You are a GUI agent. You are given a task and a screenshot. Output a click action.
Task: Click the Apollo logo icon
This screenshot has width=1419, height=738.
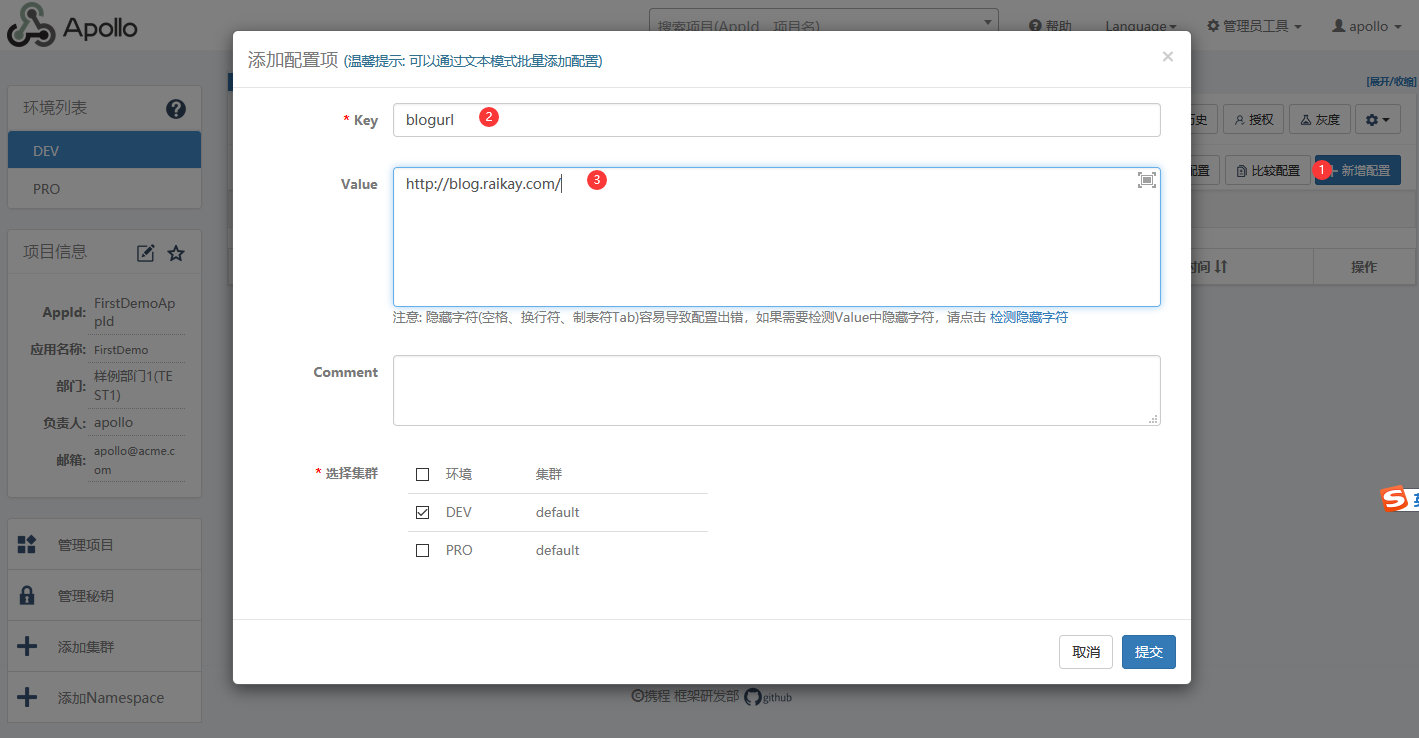[x=31, y=26]
